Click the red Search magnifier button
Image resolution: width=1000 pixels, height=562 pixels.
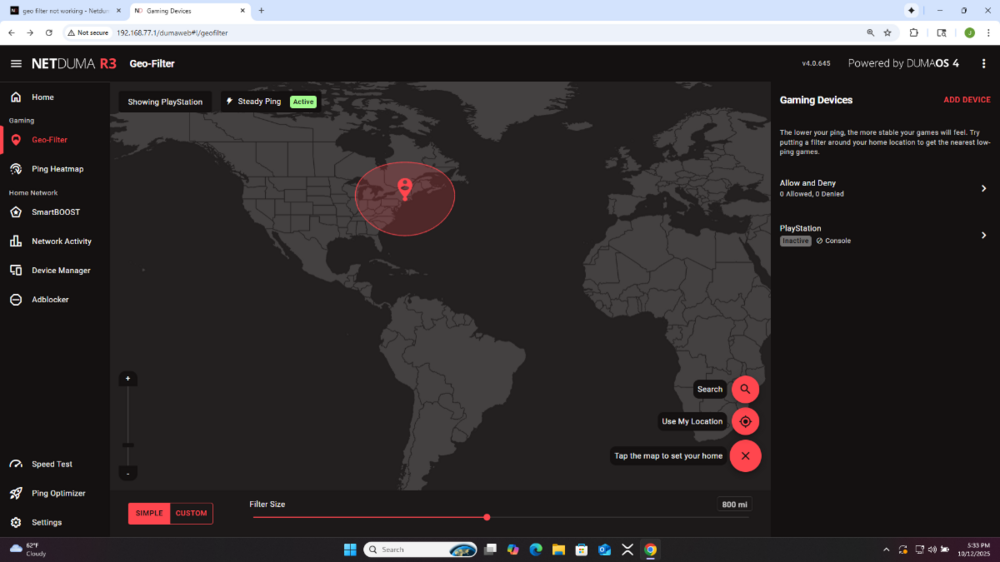[745, 389]
